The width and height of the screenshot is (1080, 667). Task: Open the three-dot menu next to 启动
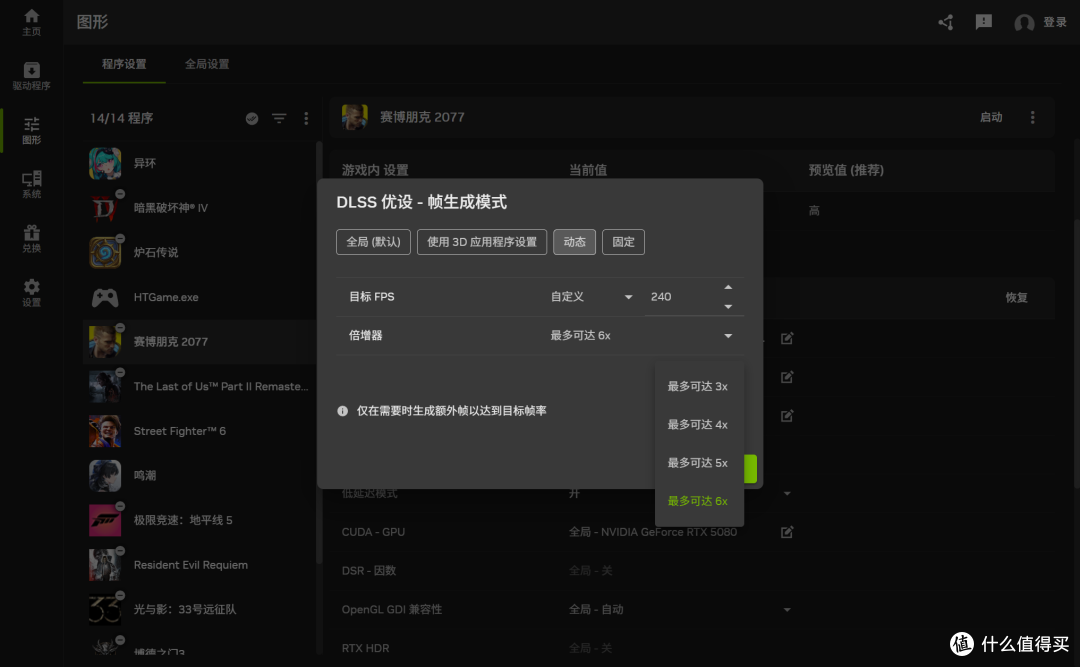coord(1032,117)
